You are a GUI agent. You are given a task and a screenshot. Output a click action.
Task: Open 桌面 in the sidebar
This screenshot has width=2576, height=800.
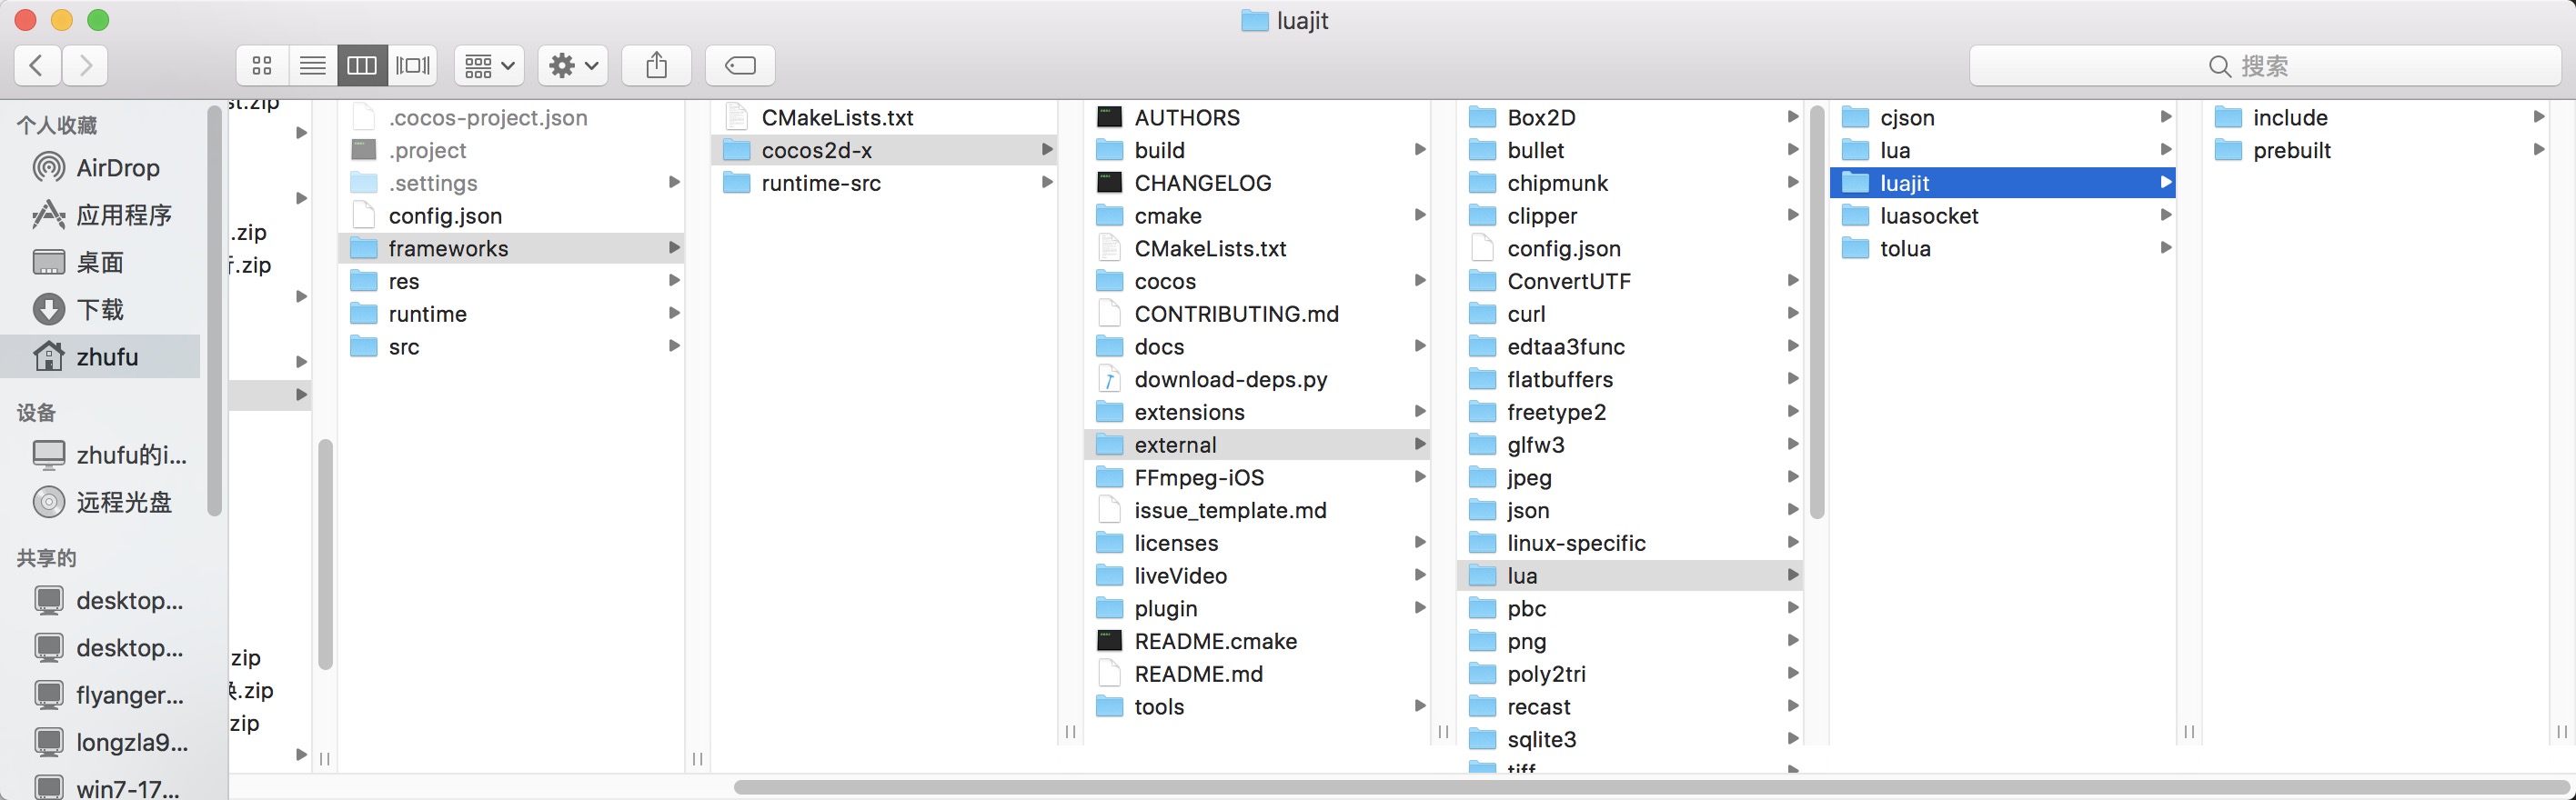[x=100, y=262]
